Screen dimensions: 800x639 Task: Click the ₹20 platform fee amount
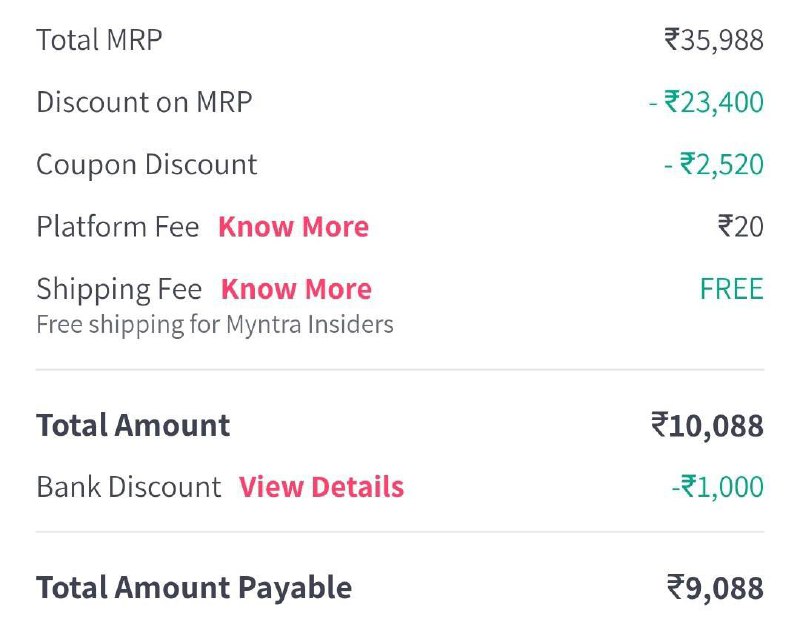(x=741, y=227)
